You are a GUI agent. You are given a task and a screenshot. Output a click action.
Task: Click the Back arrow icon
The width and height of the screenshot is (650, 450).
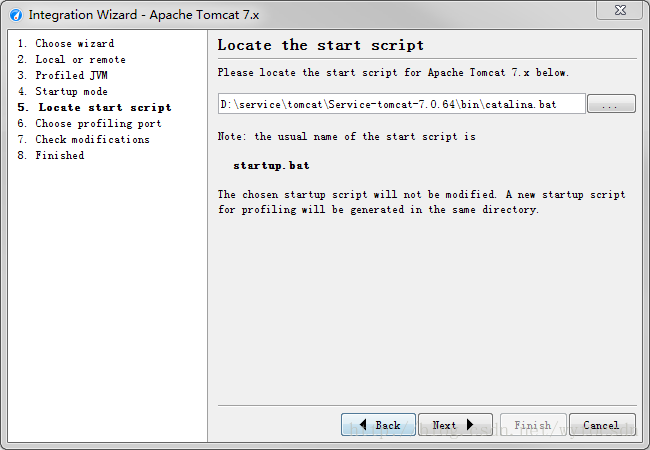coord(364,424)
